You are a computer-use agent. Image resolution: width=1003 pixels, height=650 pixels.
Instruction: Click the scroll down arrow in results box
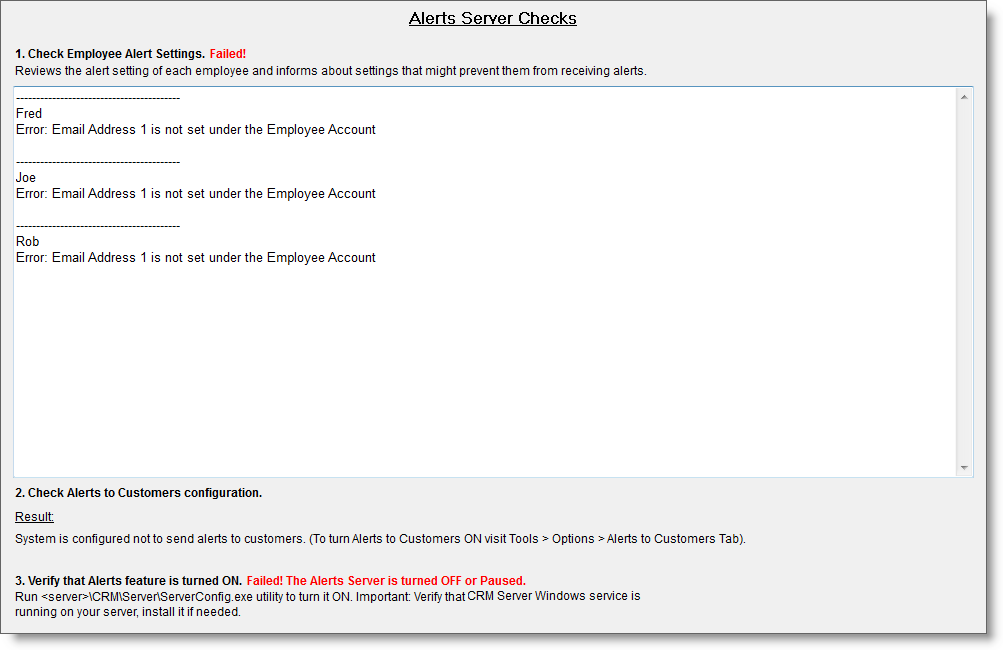coord(964,467)
